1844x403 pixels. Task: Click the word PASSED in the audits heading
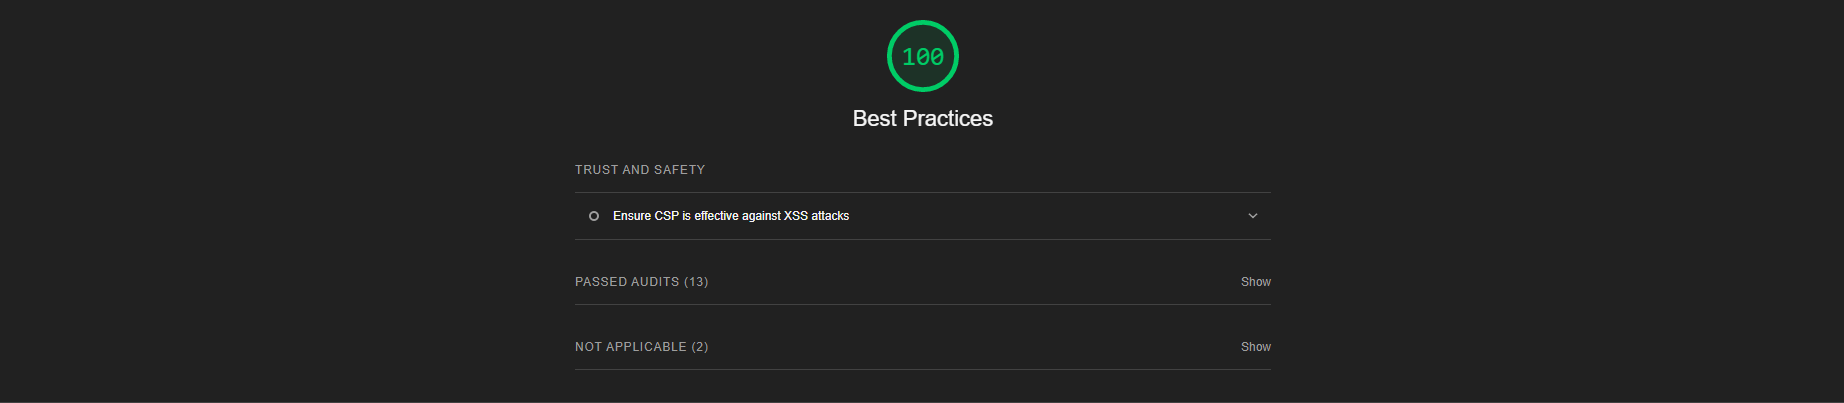click(600, 282)
